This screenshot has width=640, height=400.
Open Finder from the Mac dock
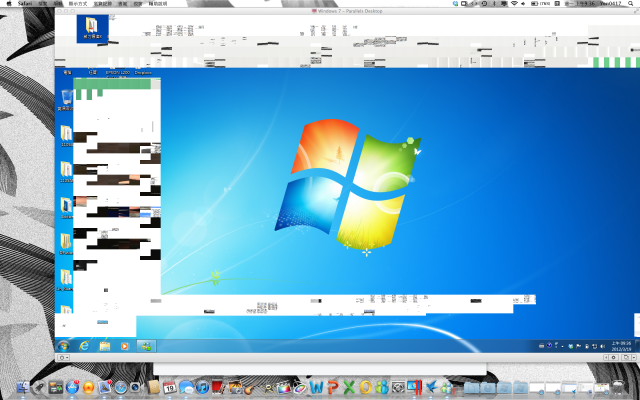[x=22, y=387]
